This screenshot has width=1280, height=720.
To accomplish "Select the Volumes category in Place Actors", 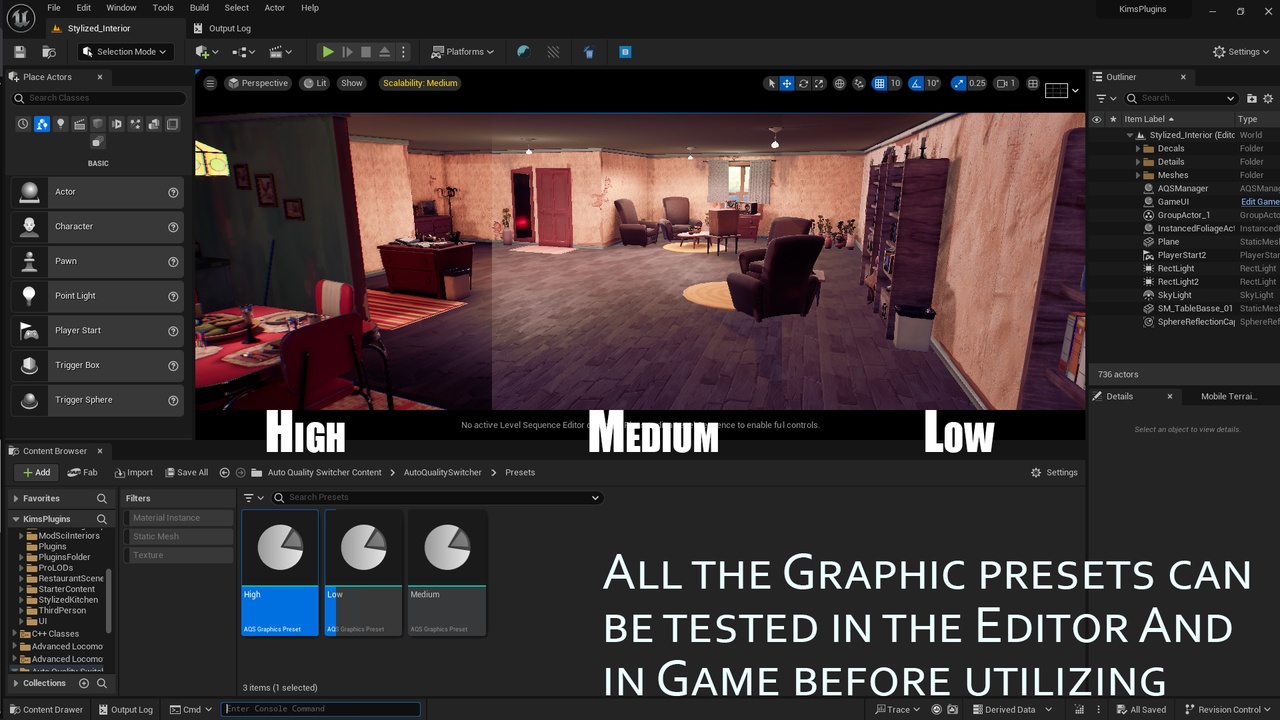I will point(173,124).
